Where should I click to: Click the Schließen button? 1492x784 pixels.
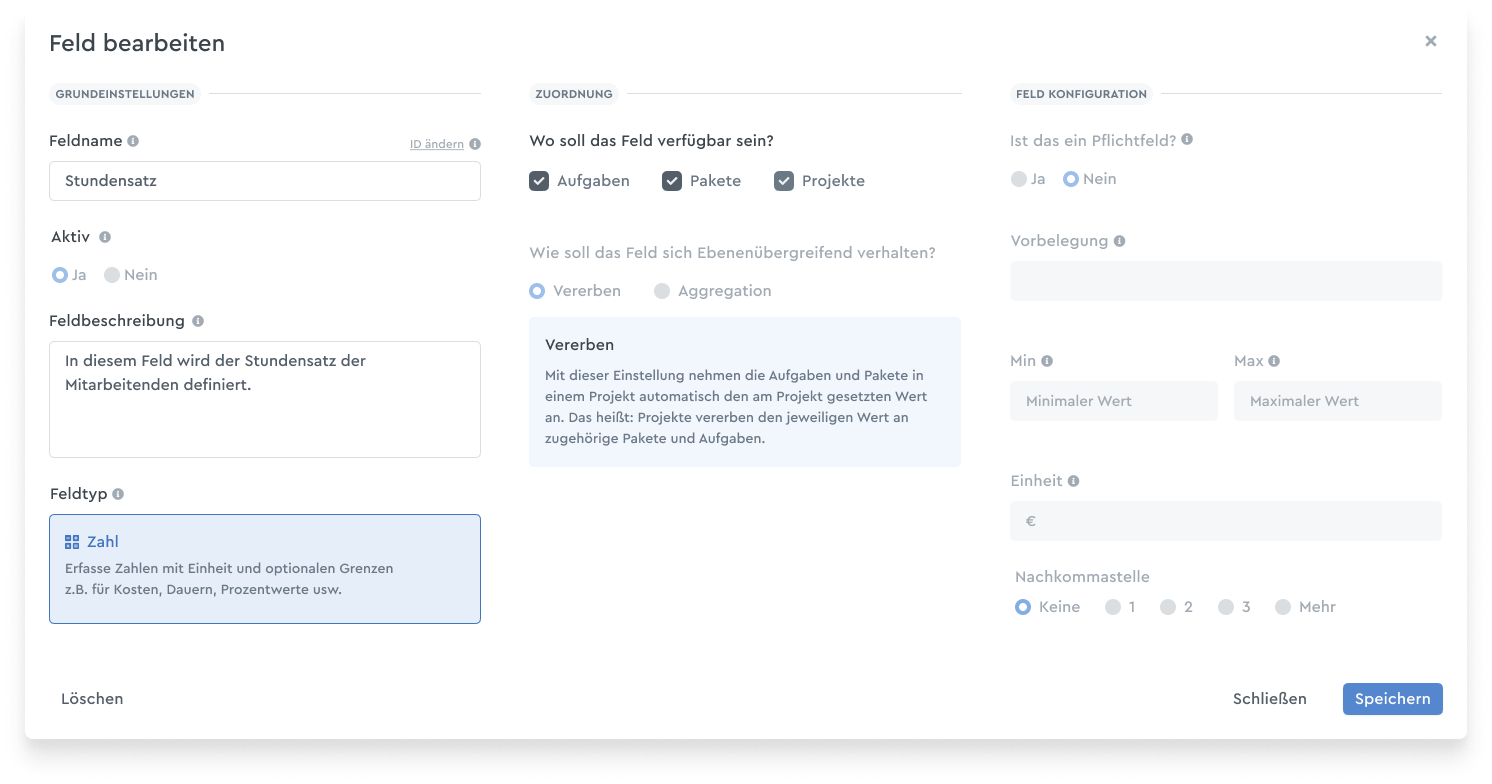point(1270,699)
